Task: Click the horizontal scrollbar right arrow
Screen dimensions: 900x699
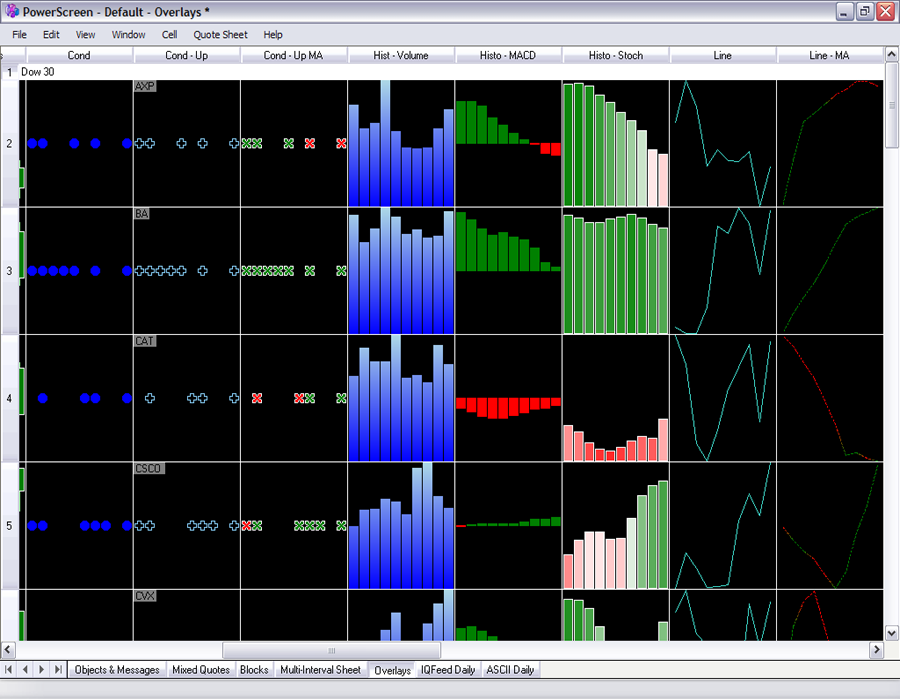Action: (x=876, y=651)
